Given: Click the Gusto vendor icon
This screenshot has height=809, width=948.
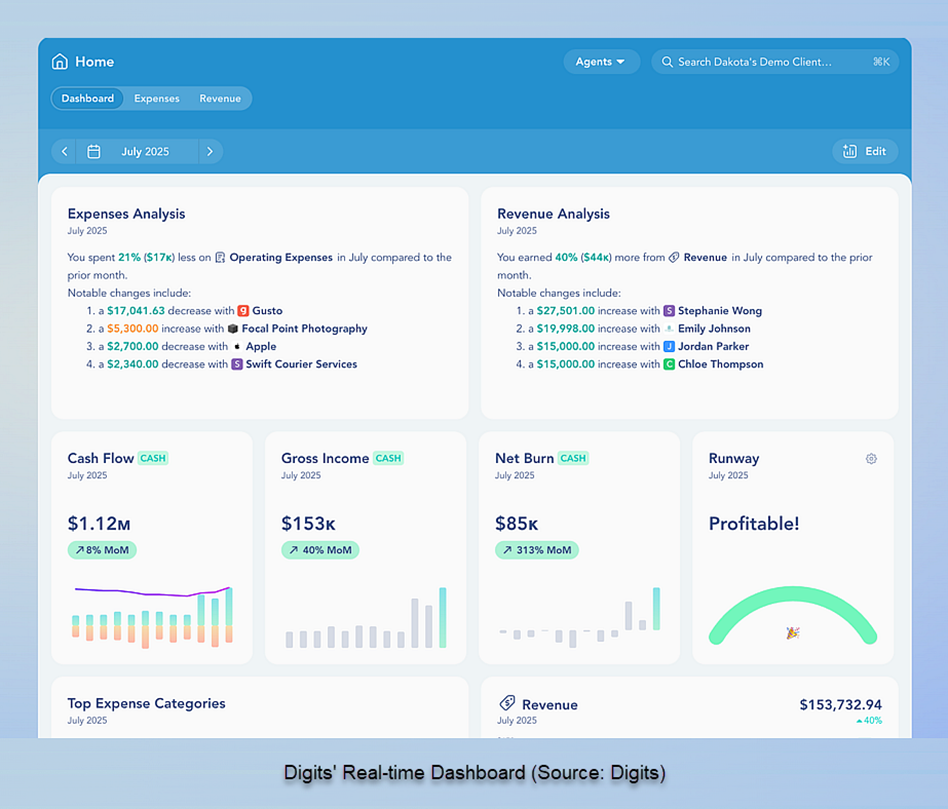Looking at the screenshot, I should 243,311.
